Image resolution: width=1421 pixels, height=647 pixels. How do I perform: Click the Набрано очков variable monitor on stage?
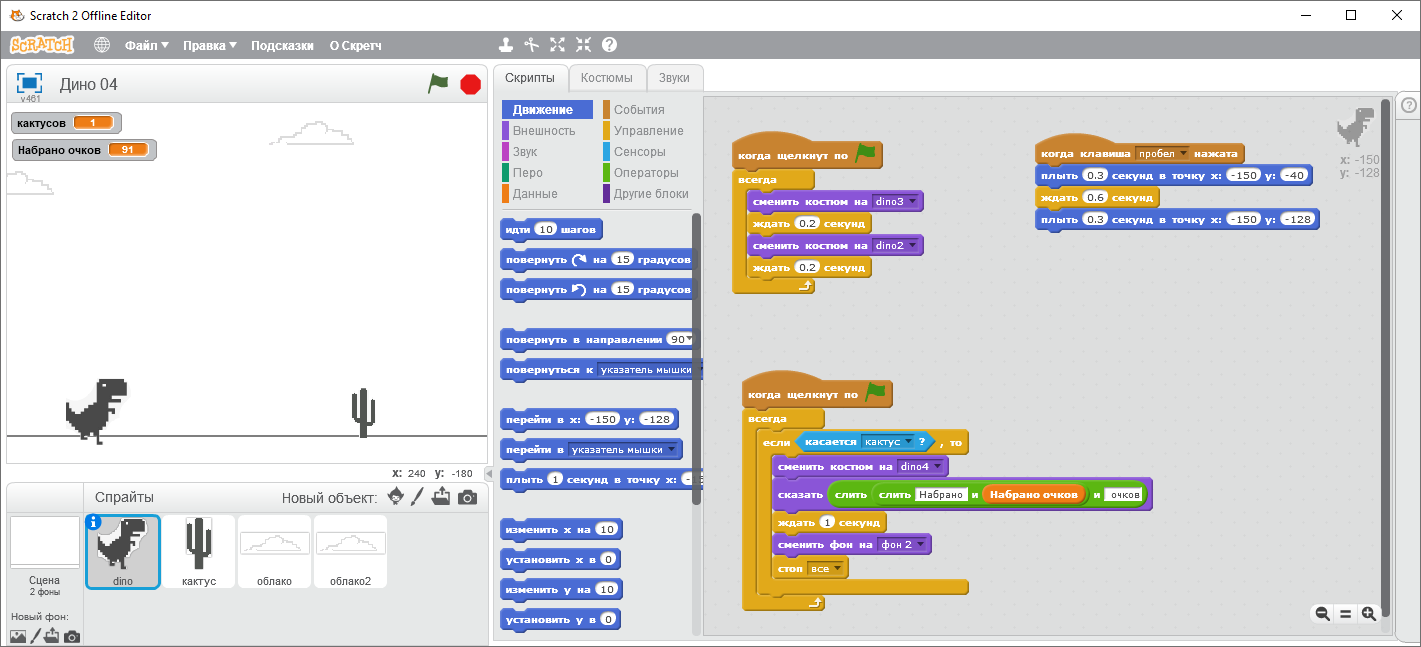[84, 150]
